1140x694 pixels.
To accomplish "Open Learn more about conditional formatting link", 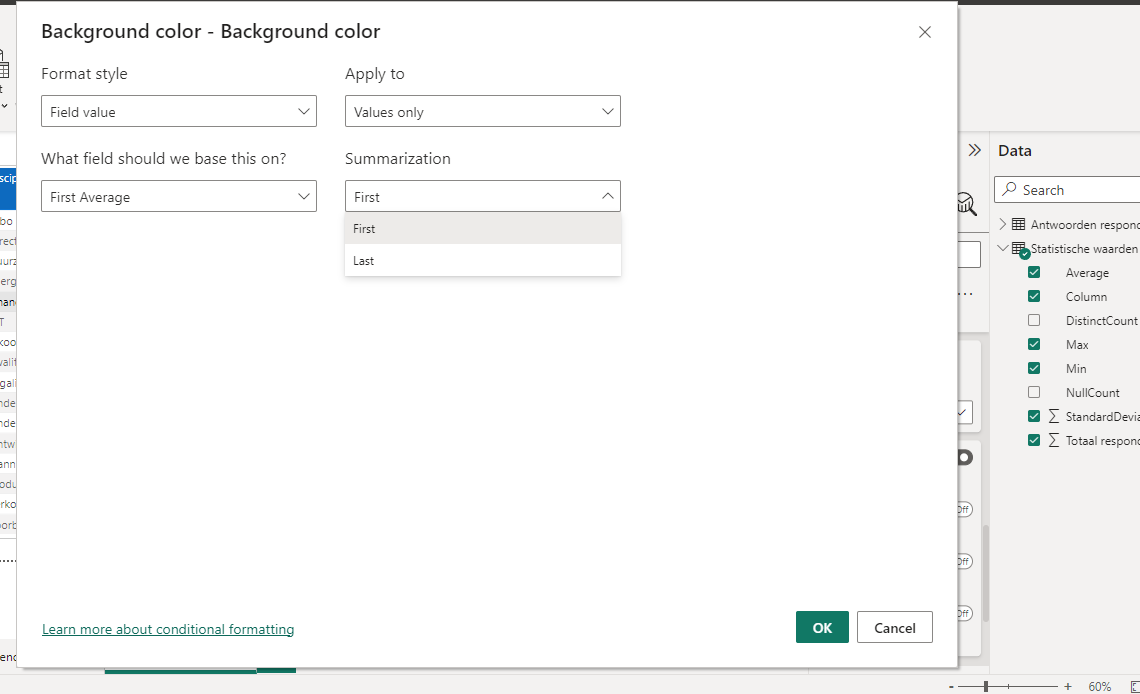I will (168, 629).
